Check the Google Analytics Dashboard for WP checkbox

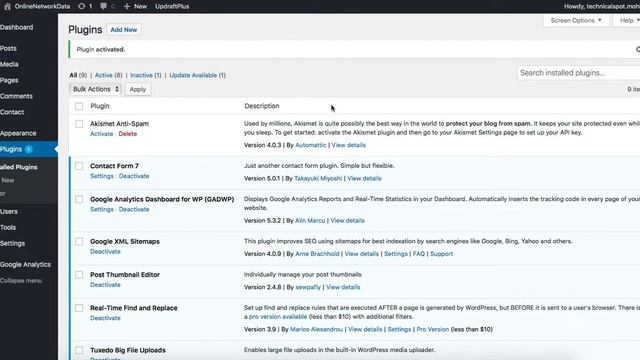point(79,199)
